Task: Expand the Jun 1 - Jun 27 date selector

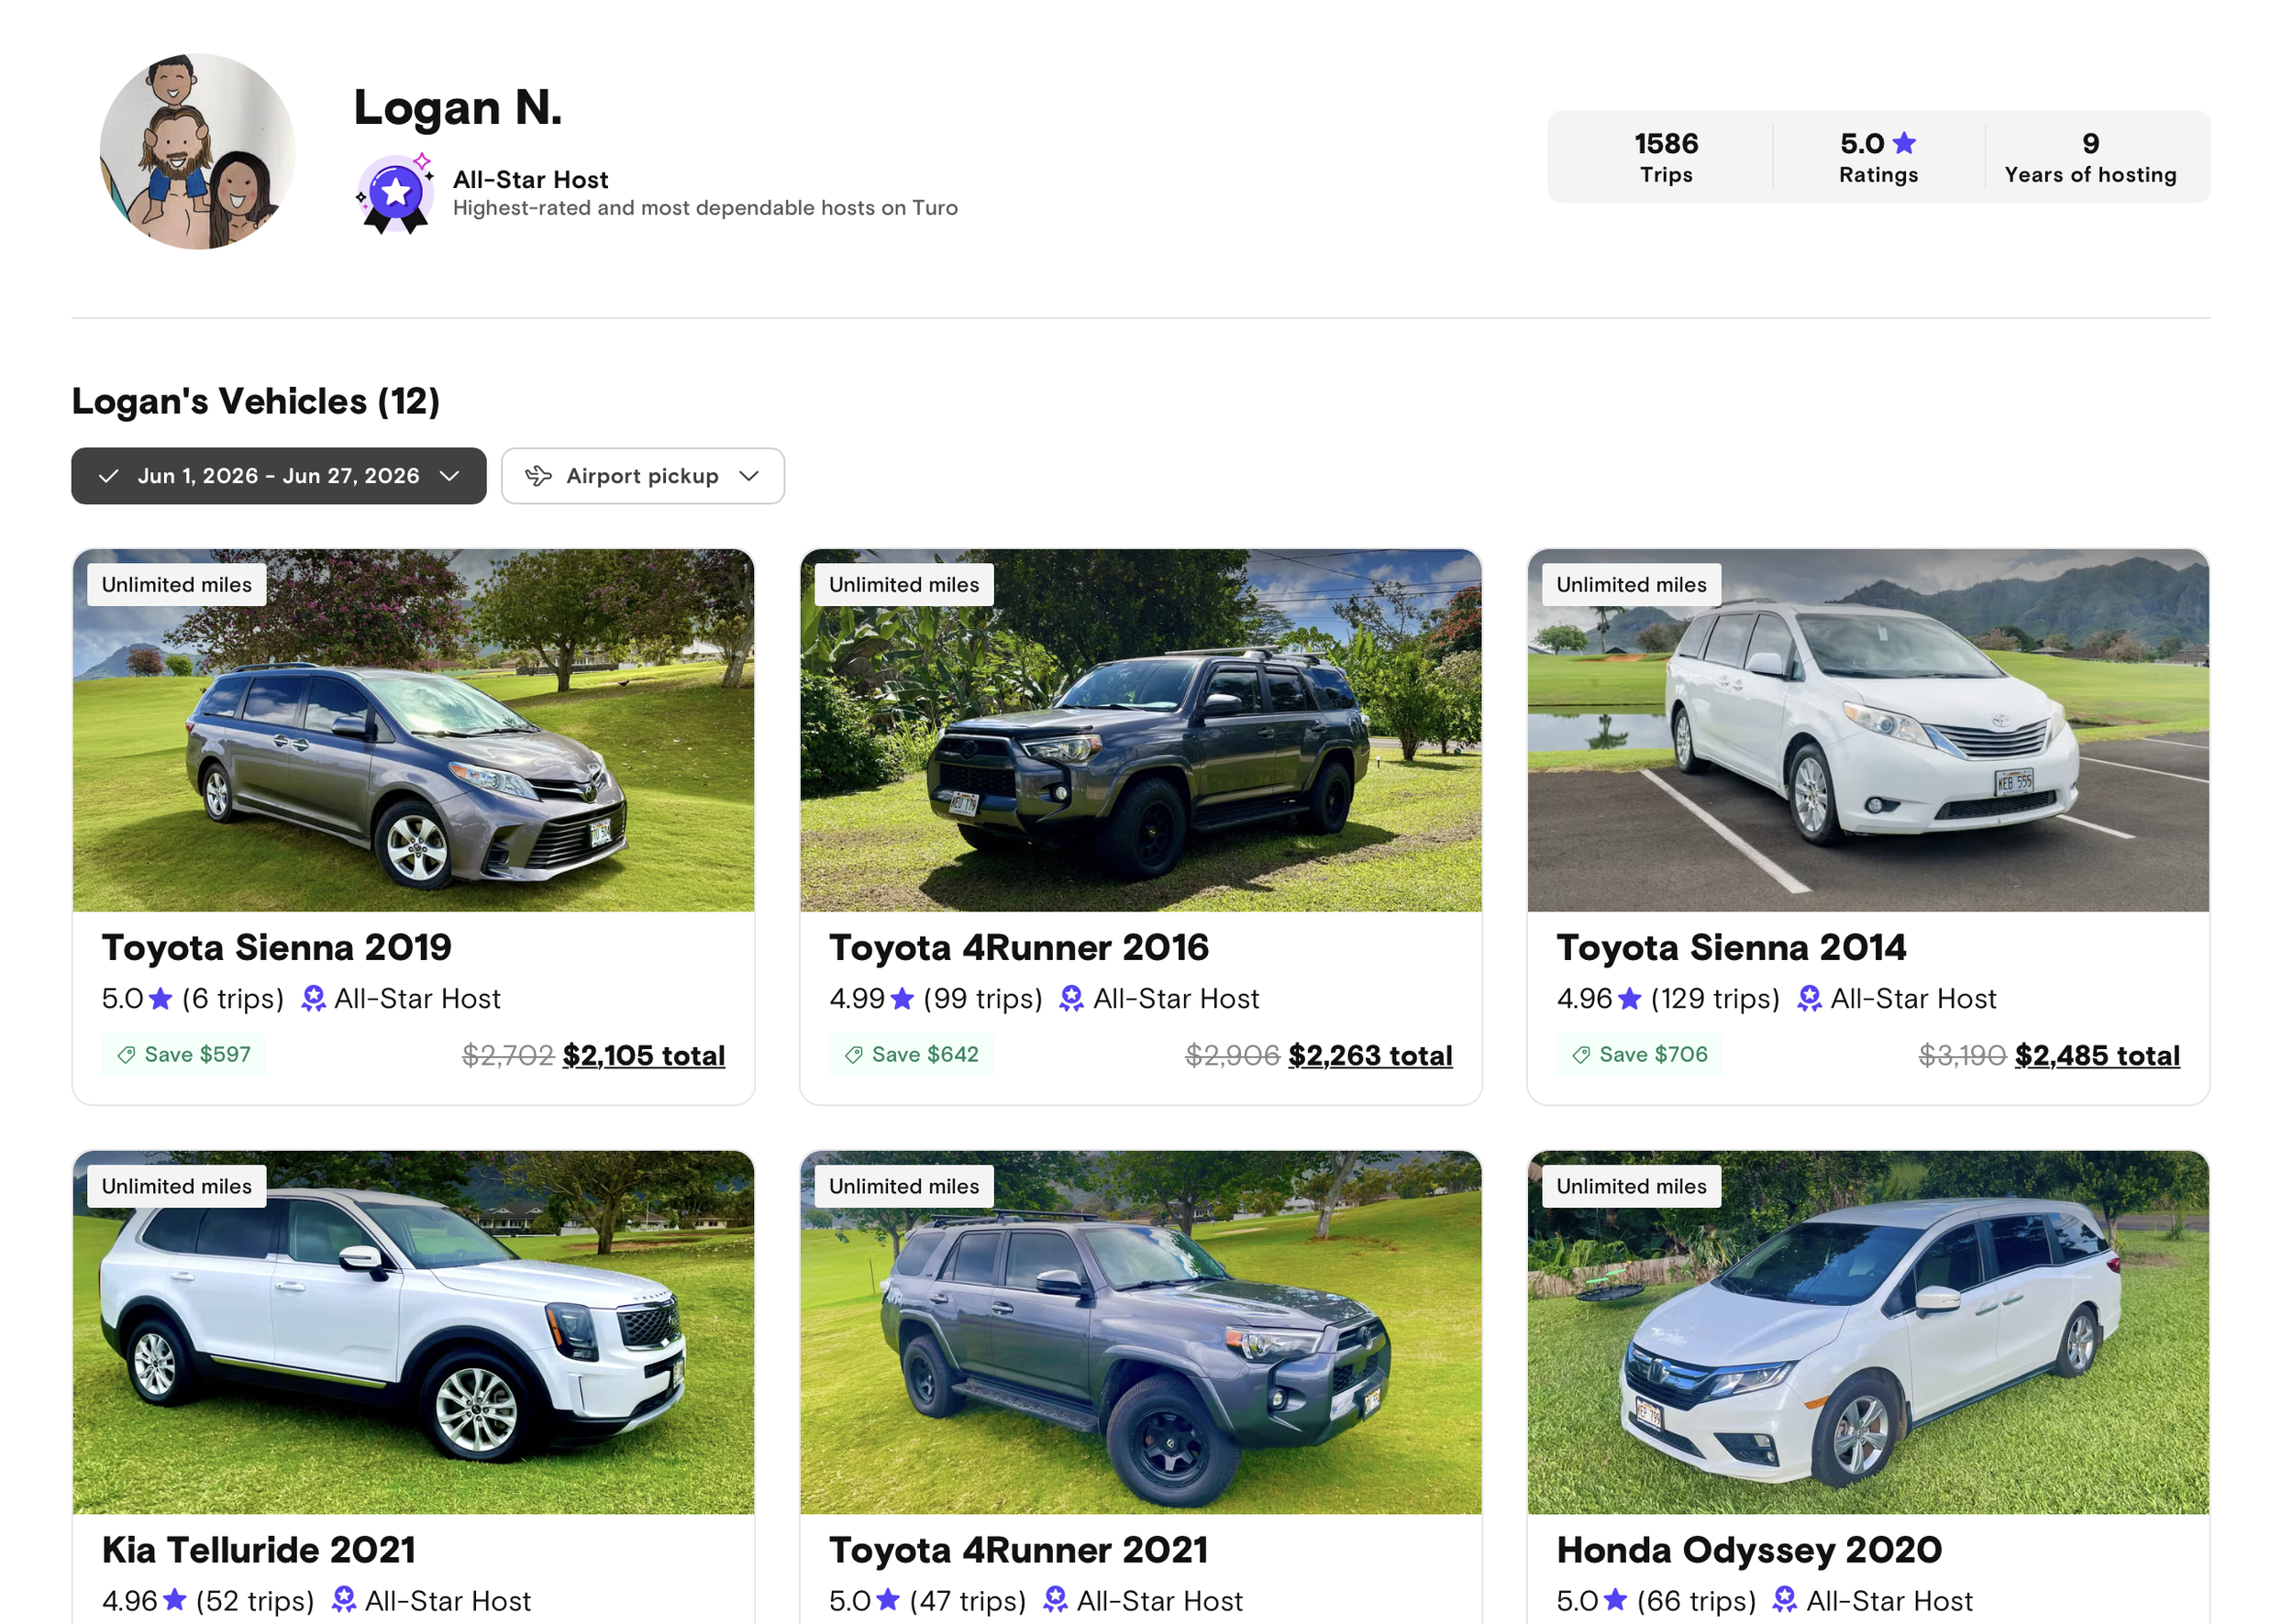Action: (x=278, y=476)
